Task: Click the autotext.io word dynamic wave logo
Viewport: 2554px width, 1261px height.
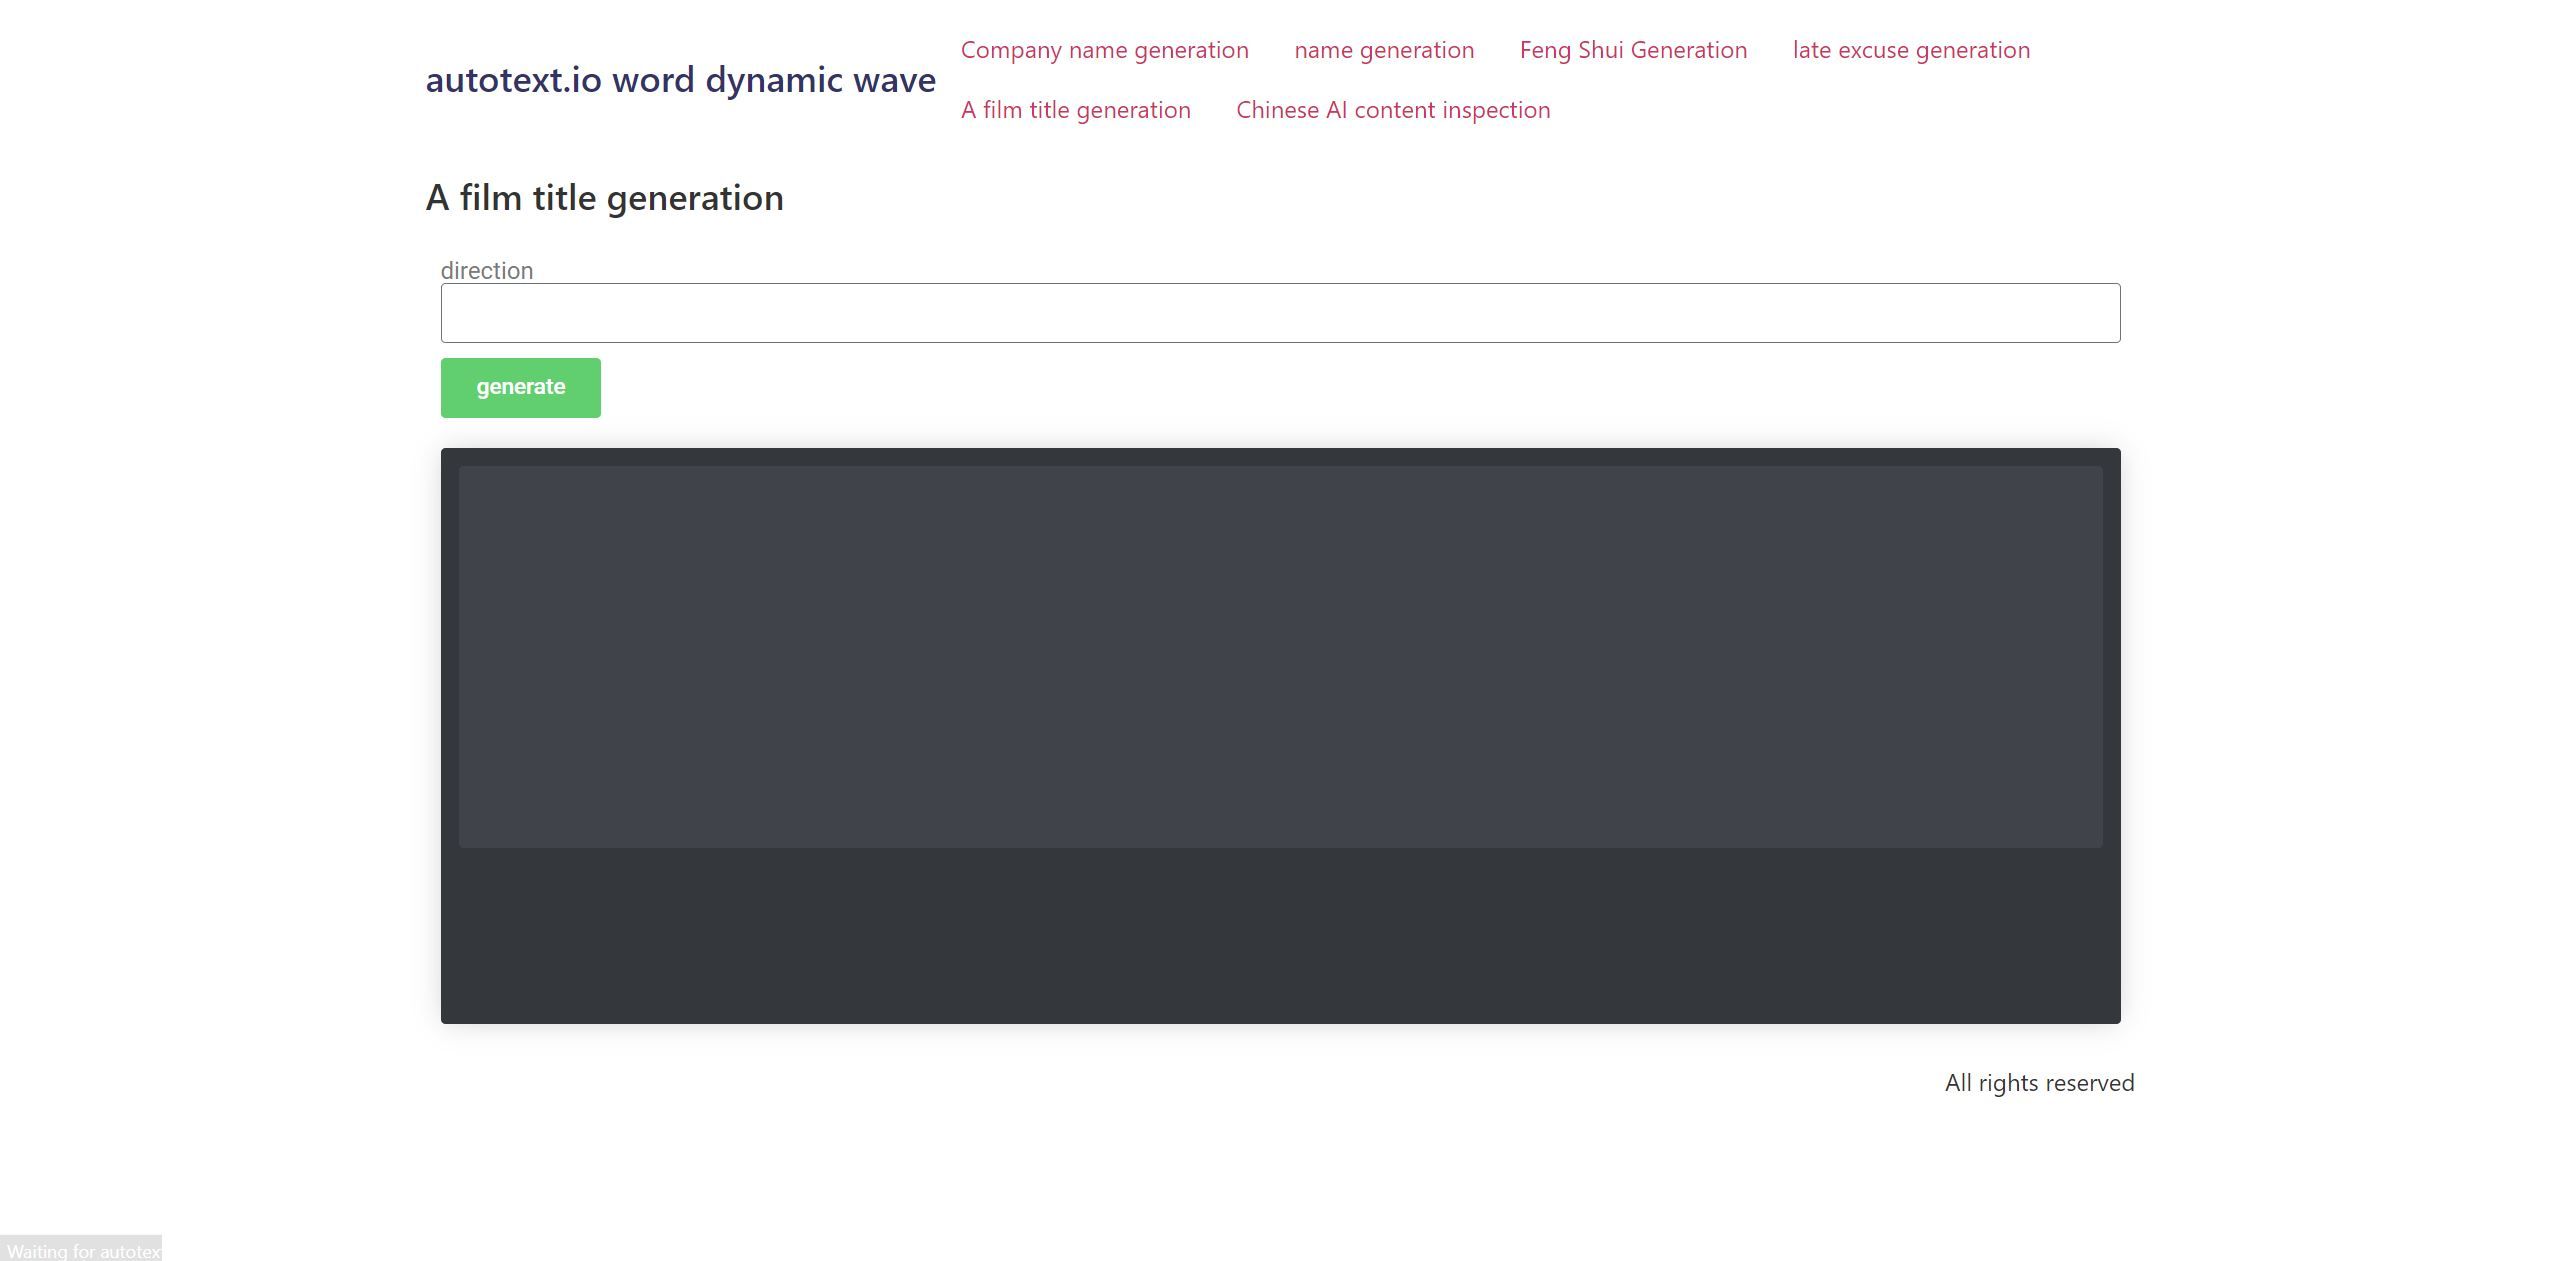Action: click(x=681, y=80)
